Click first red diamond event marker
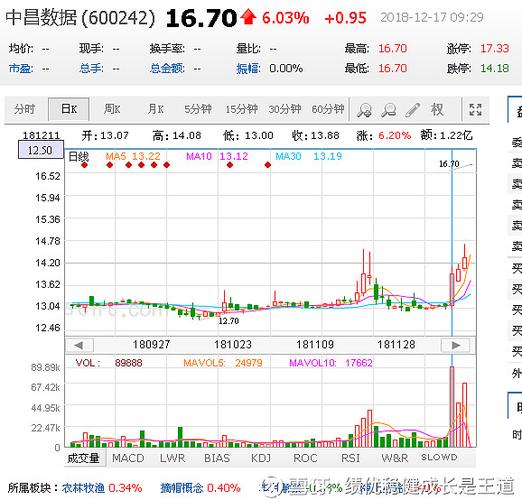Screen dimensions: 522x500 (84, 165)
